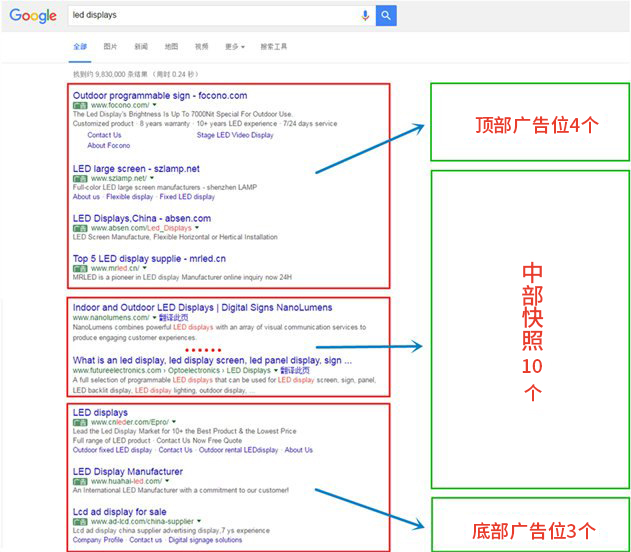
Task: Expand the 更多 (More) dropdown
Action: [x=233, y=47]
